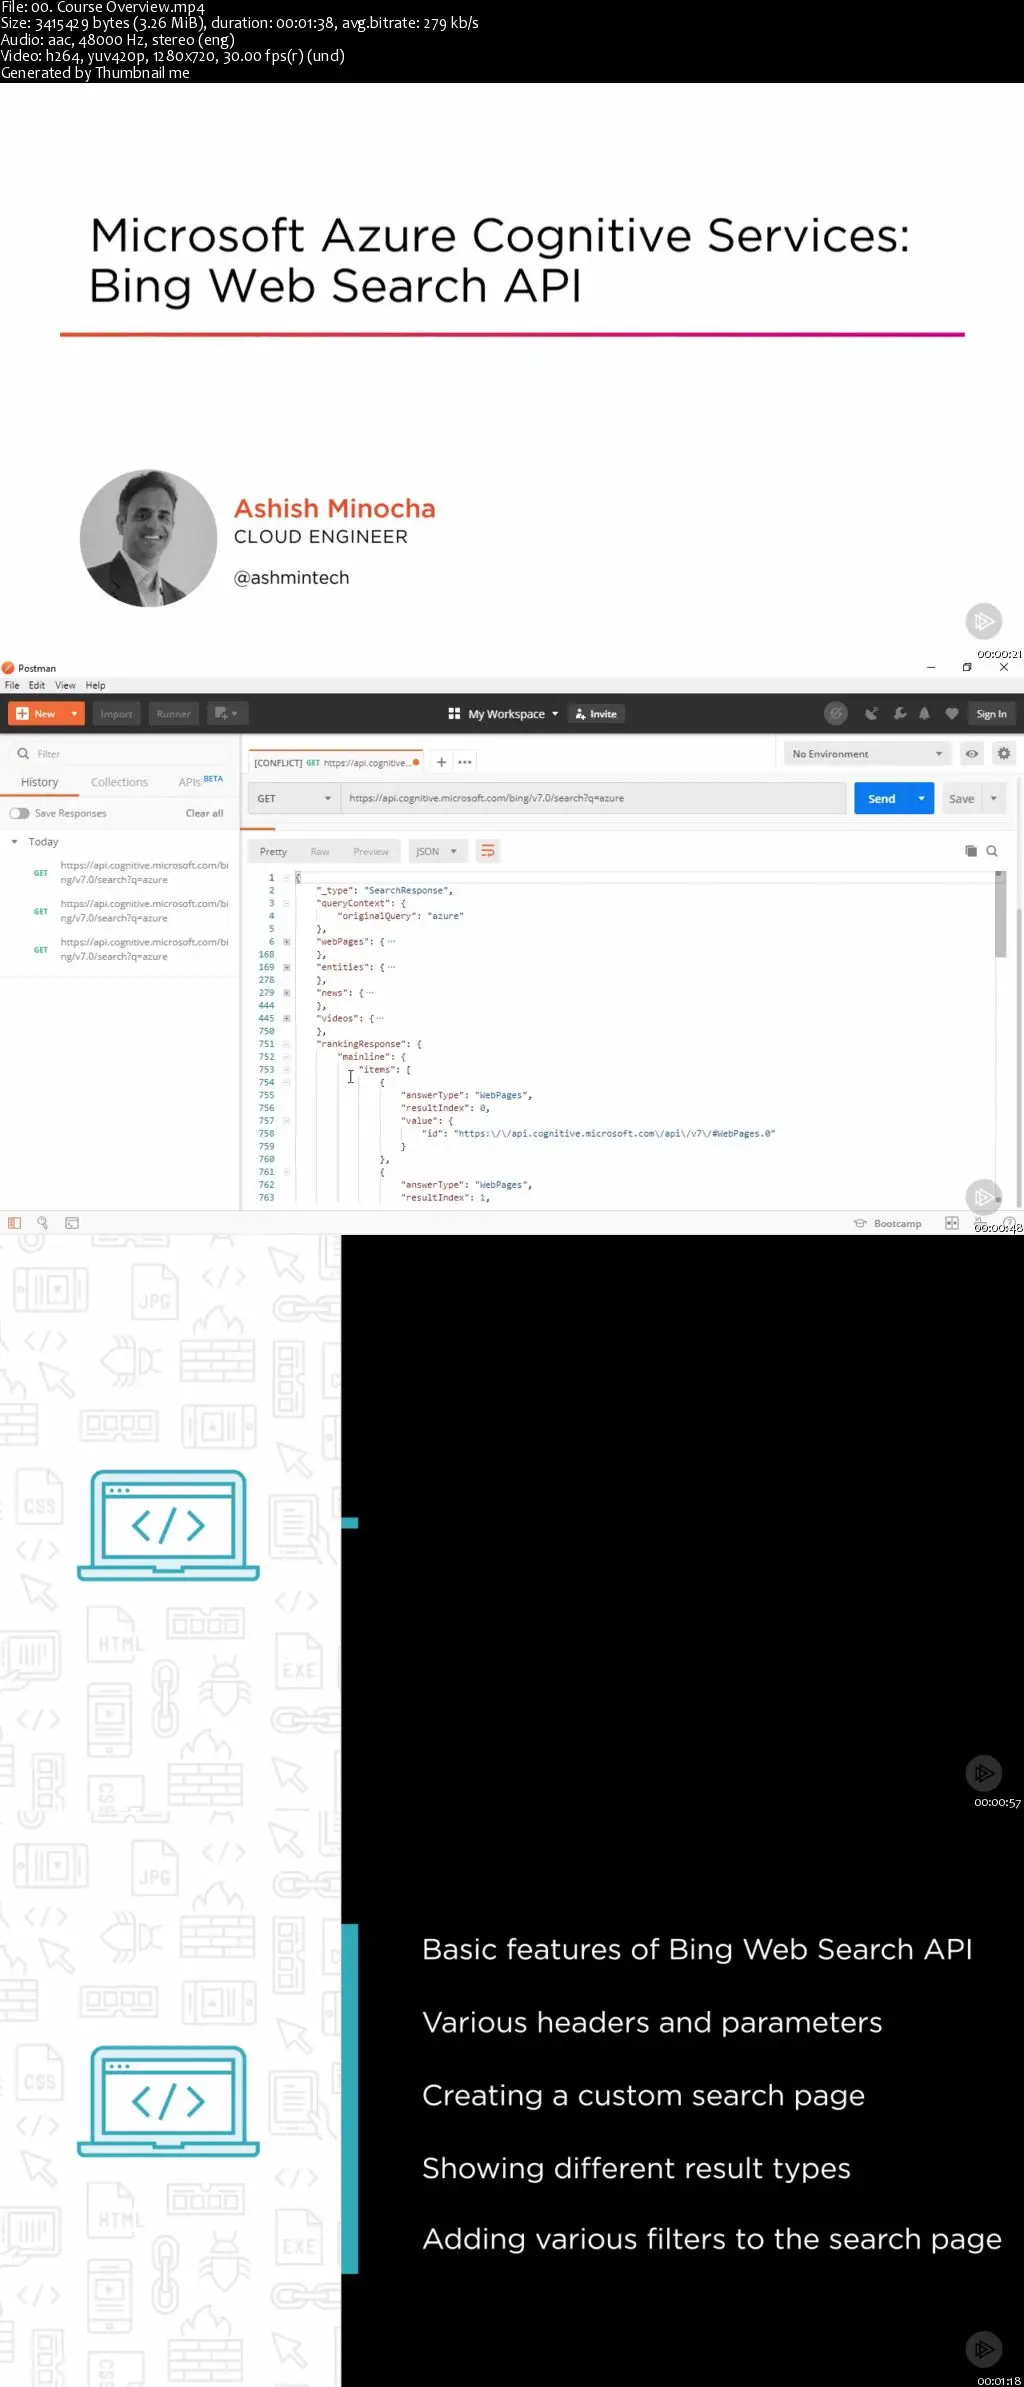
Task: Click the Save request button
Action: click(x=961, y=798)
